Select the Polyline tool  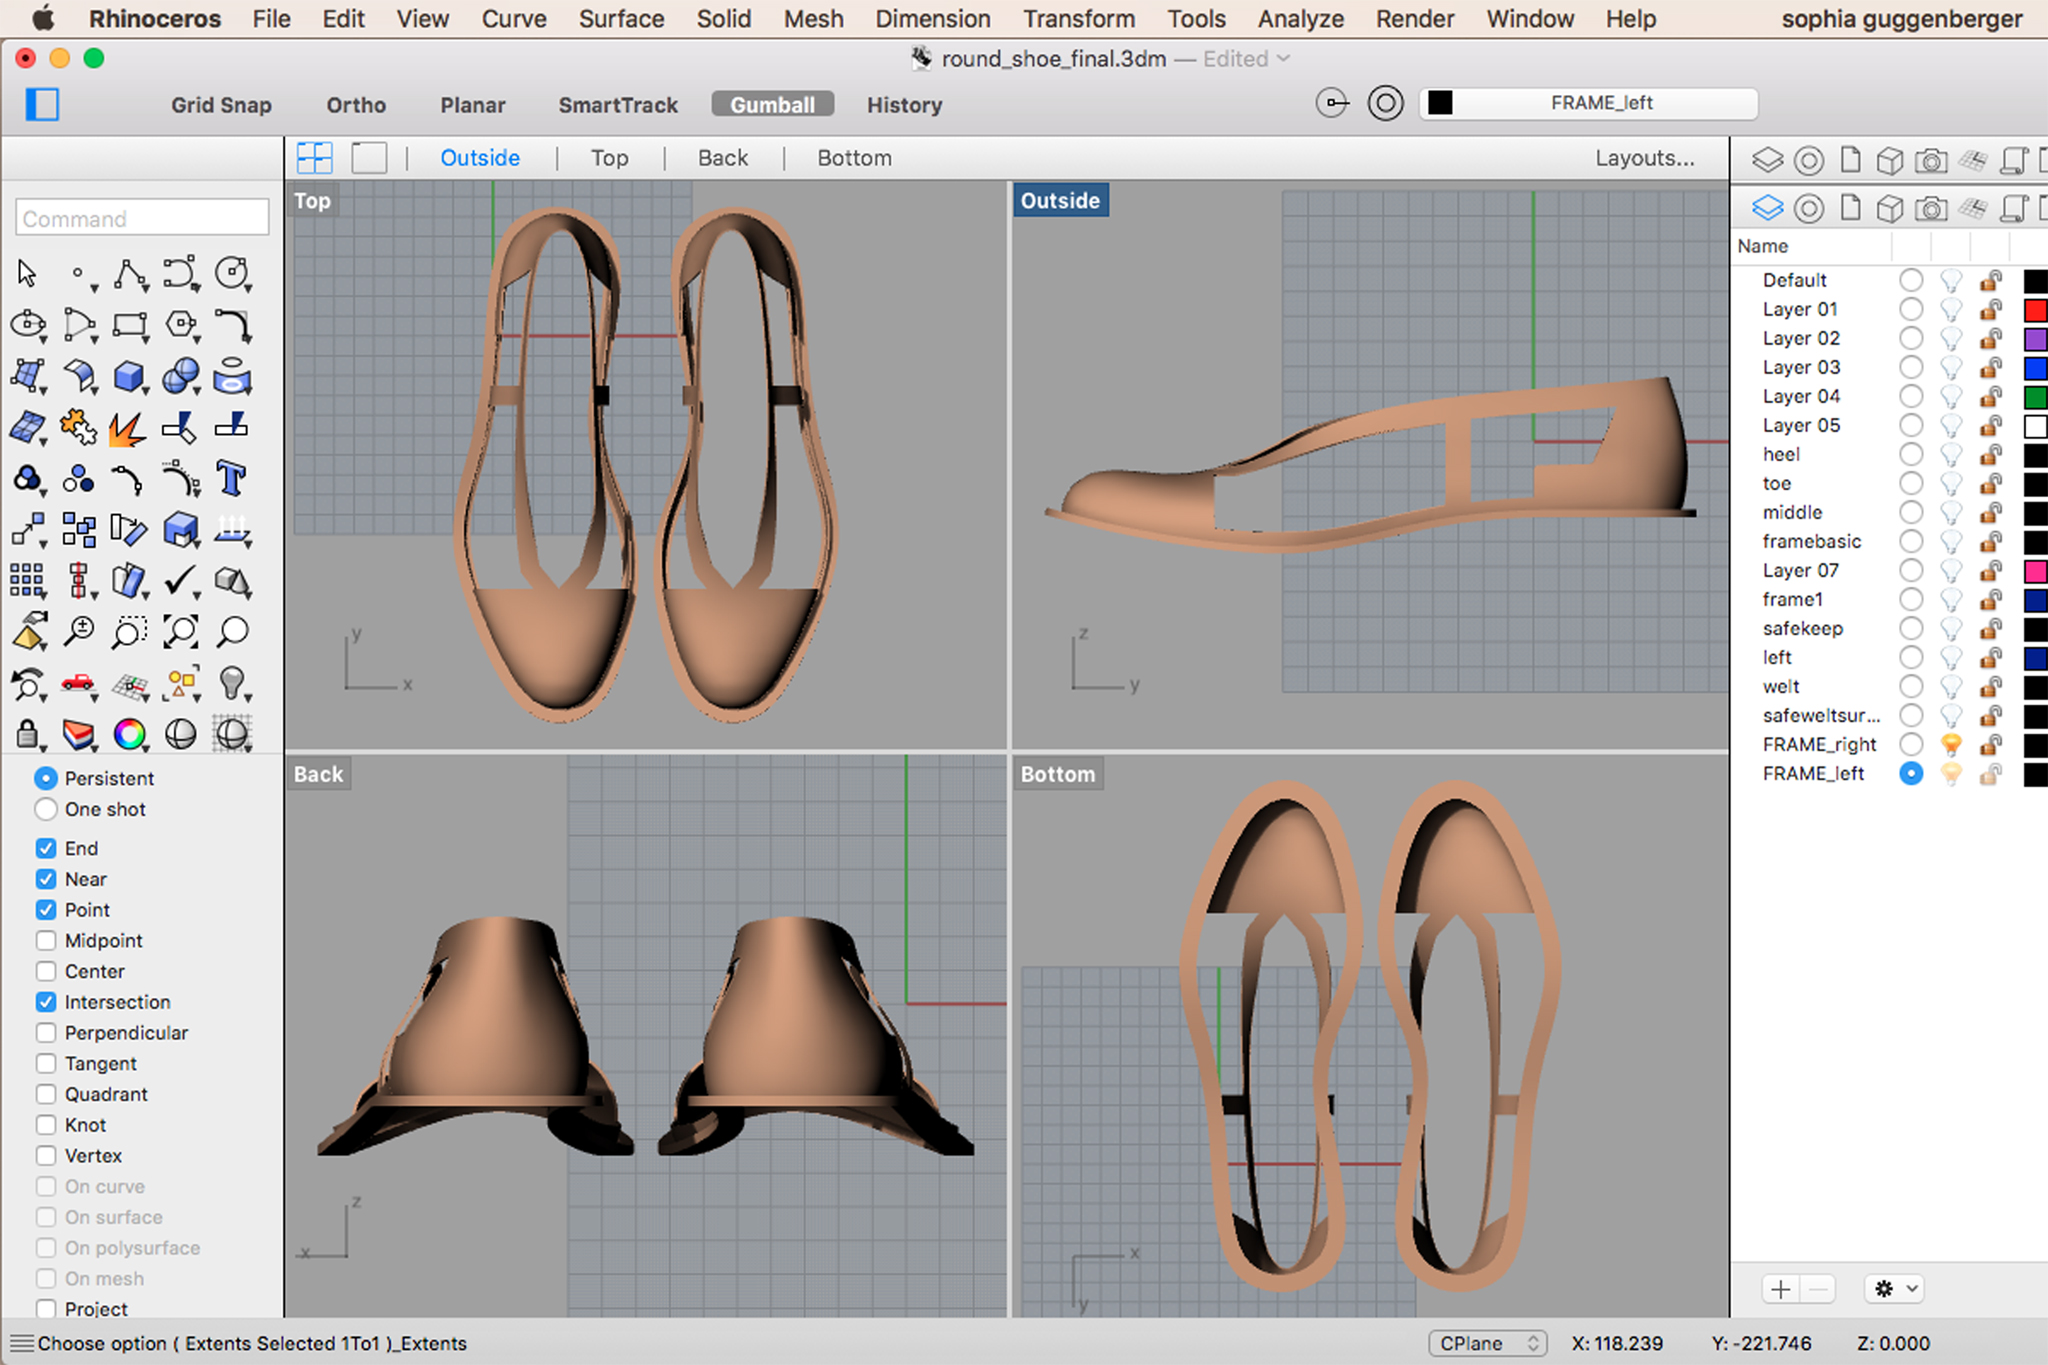tap(128, 274)
